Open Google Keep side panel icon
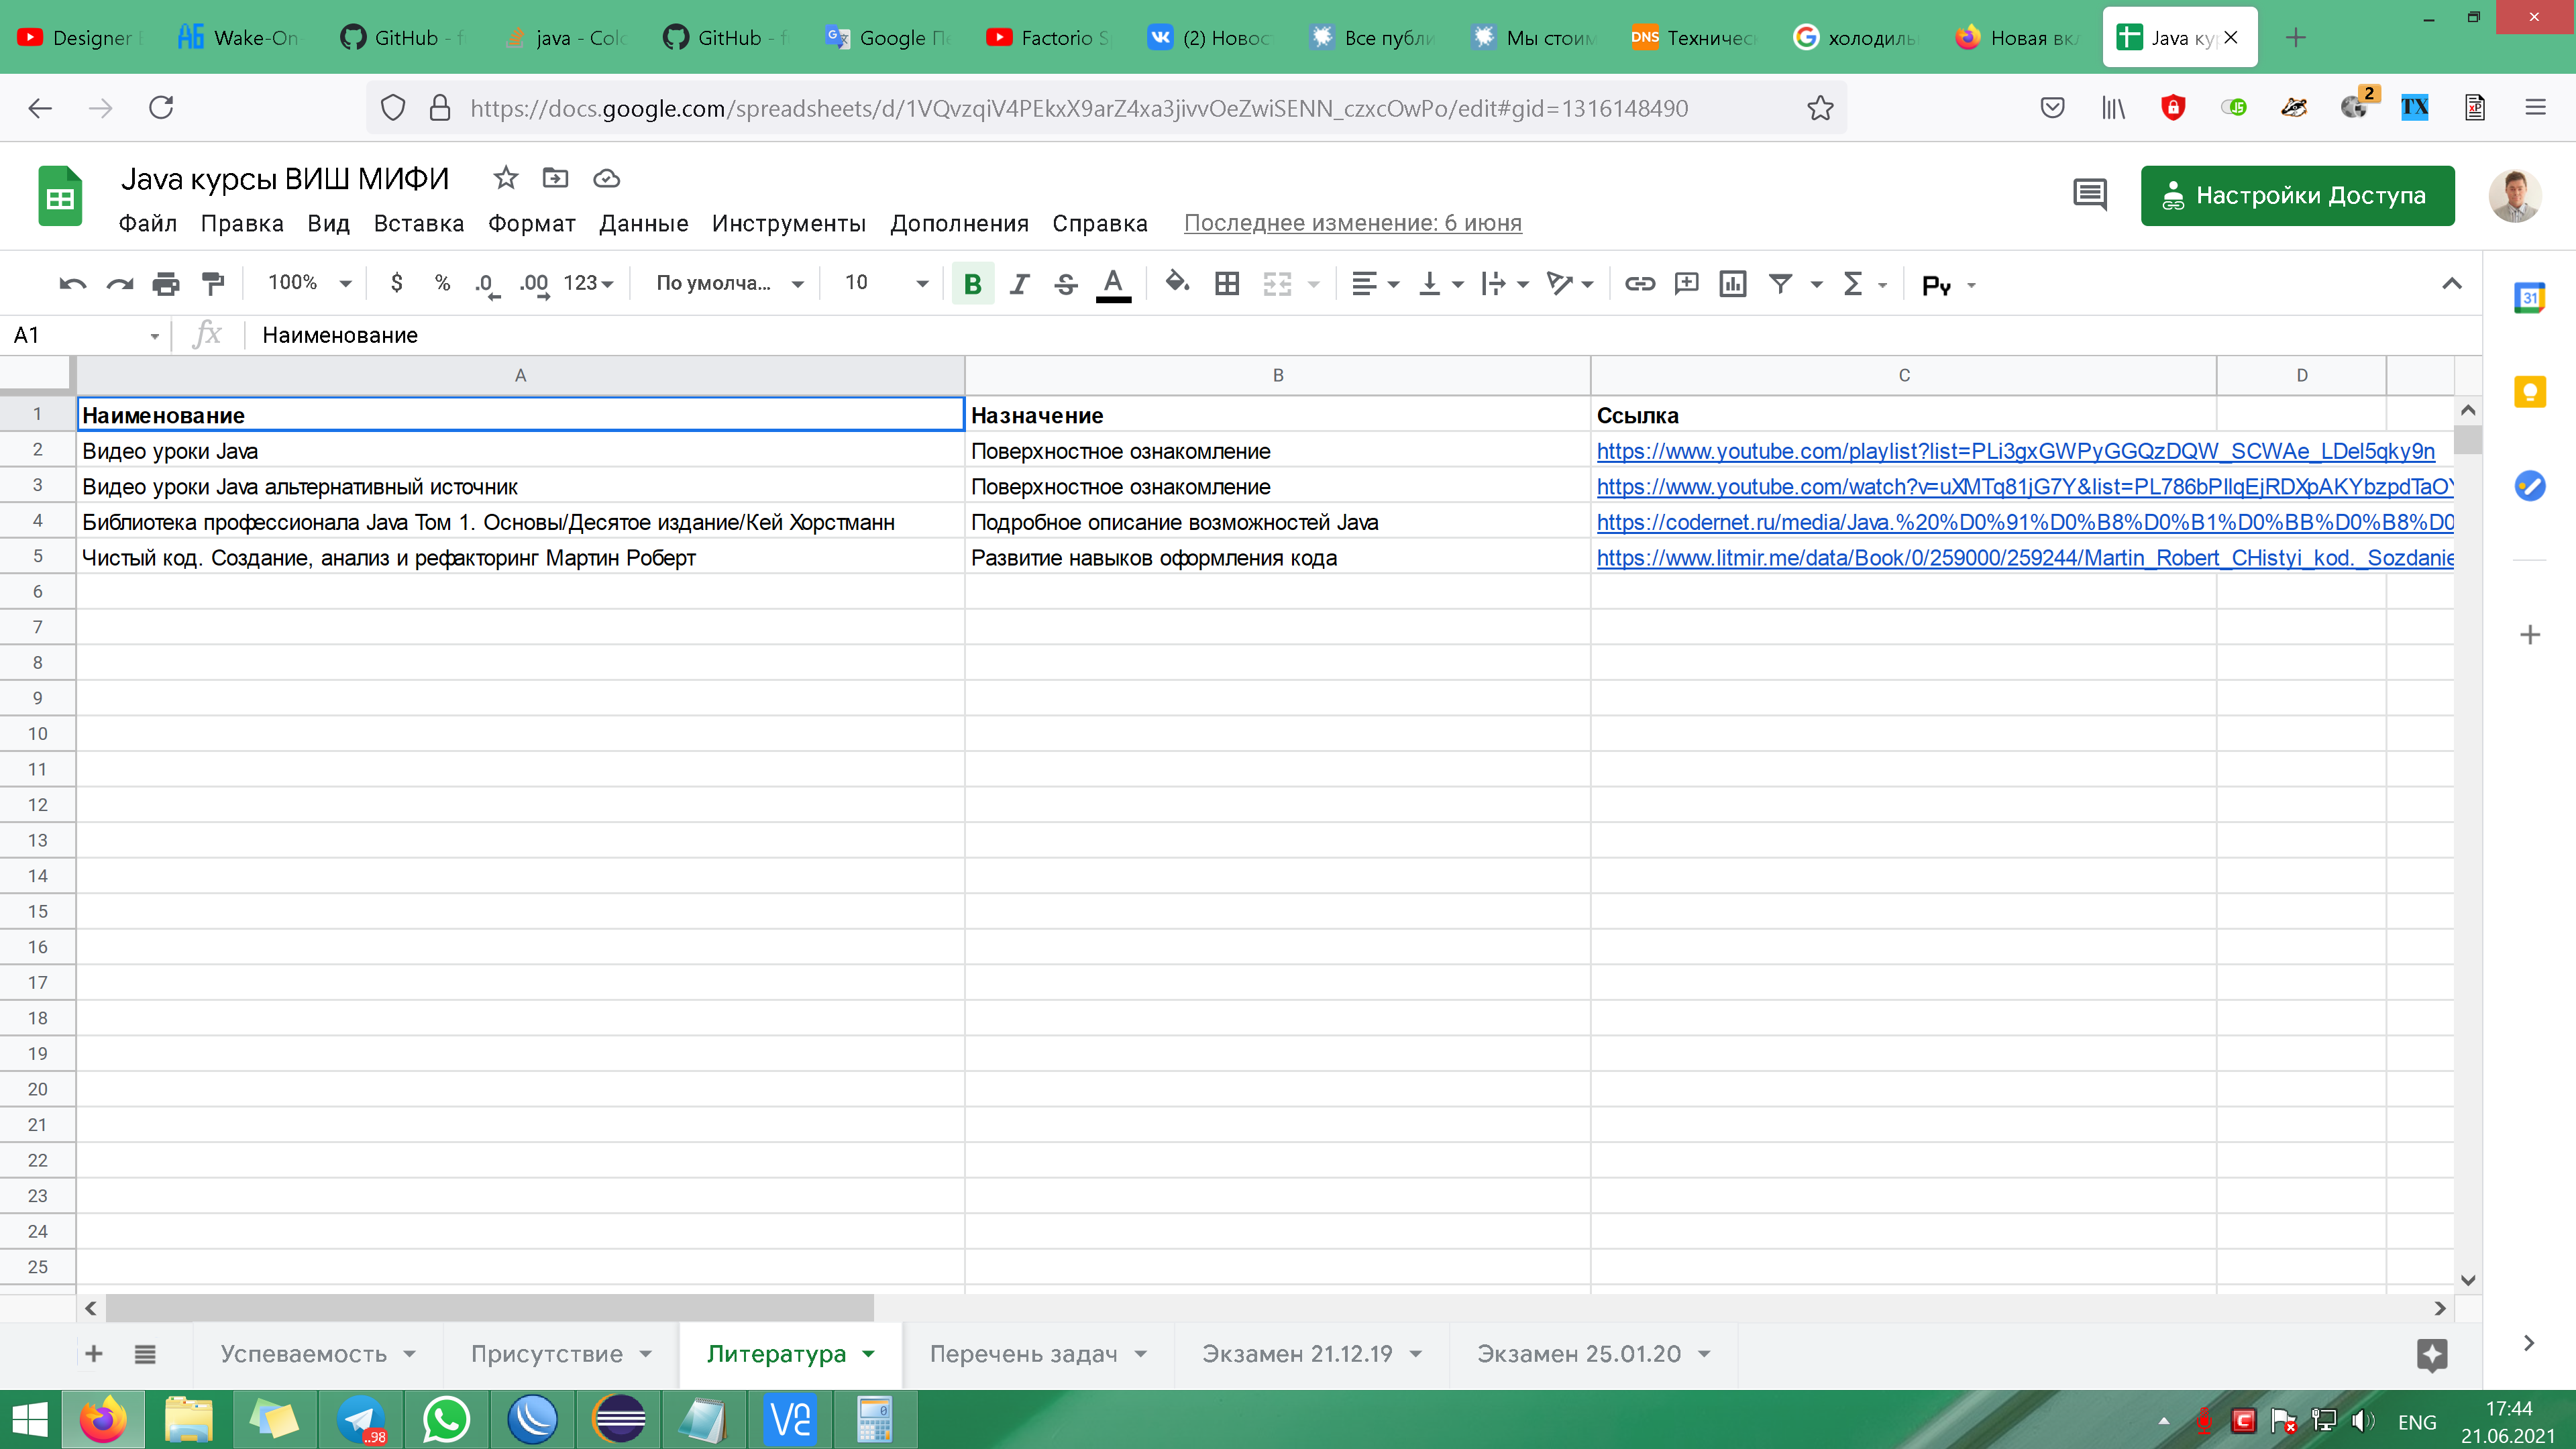The width and height of the screenshot is (2576, 1449). (x=2529, y=392)
